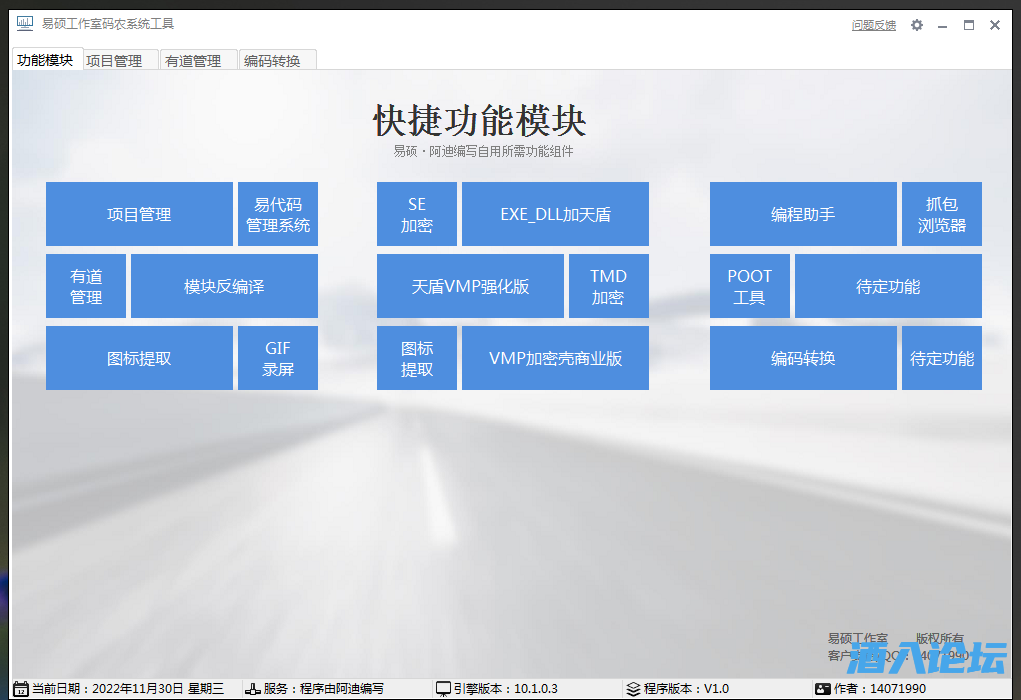Screen dimensions: 1021x700
Task: Open the 模块反编译 tile
Action: click(x=224, y=286)
